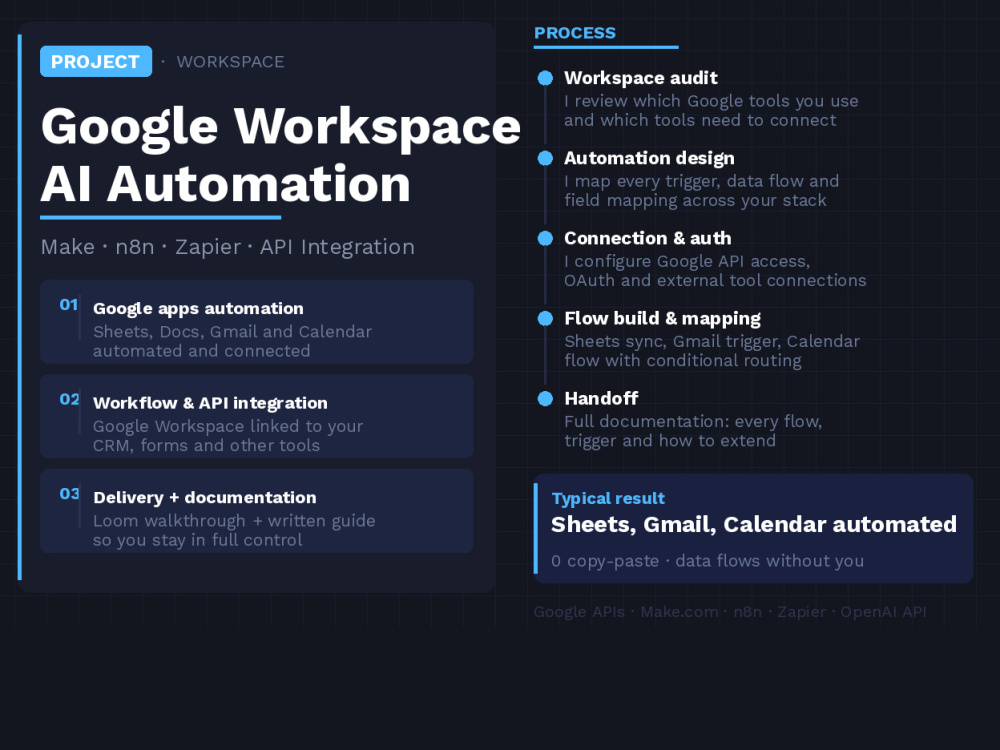Click the Connection & auth step title
Viewport: 1000px width, 750px height.
[x=648, y=239]
